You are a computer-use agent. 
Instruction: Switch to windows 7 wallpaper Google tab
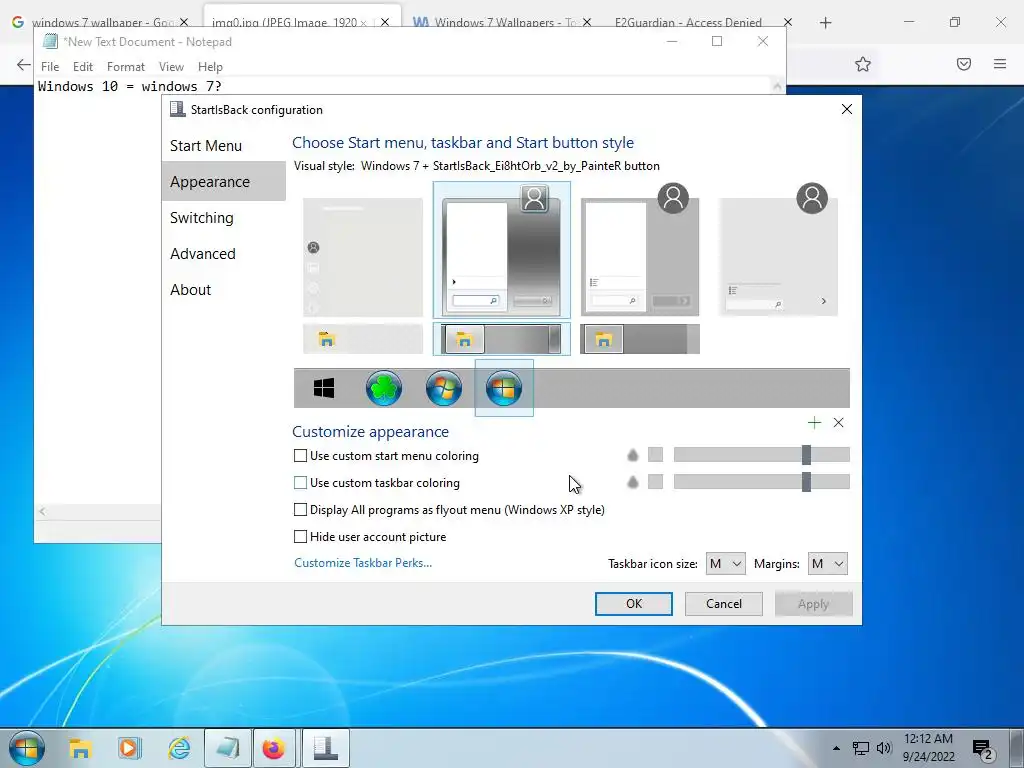pos(98,22)
